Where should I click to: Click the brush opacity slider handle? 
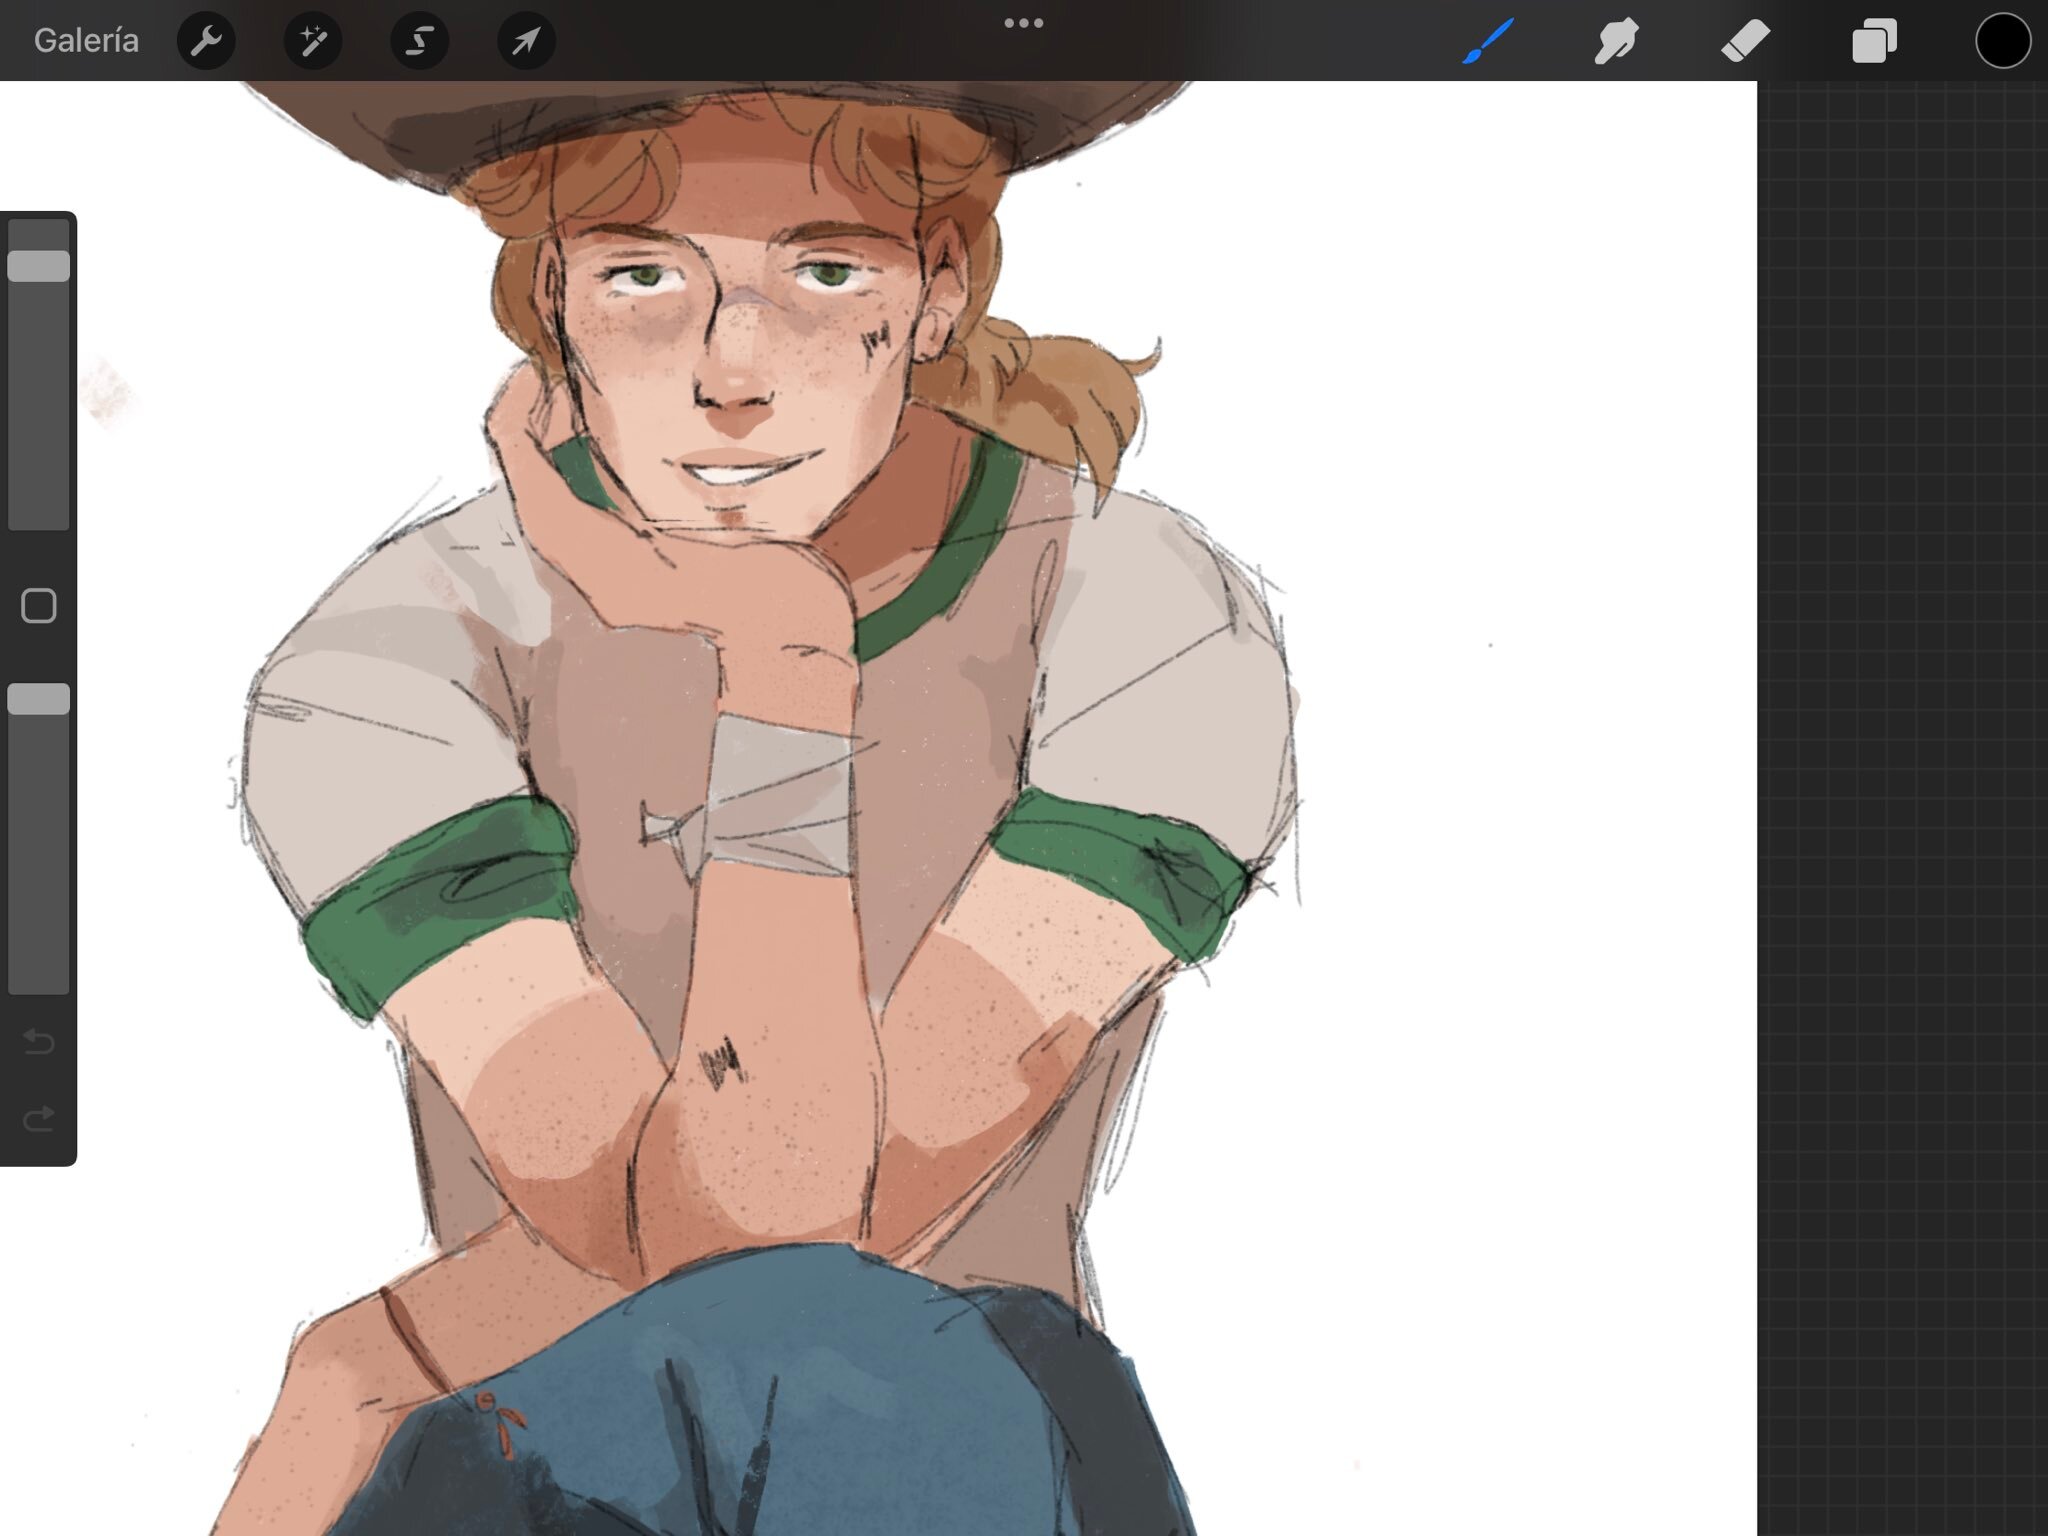[x=39, y=699]
